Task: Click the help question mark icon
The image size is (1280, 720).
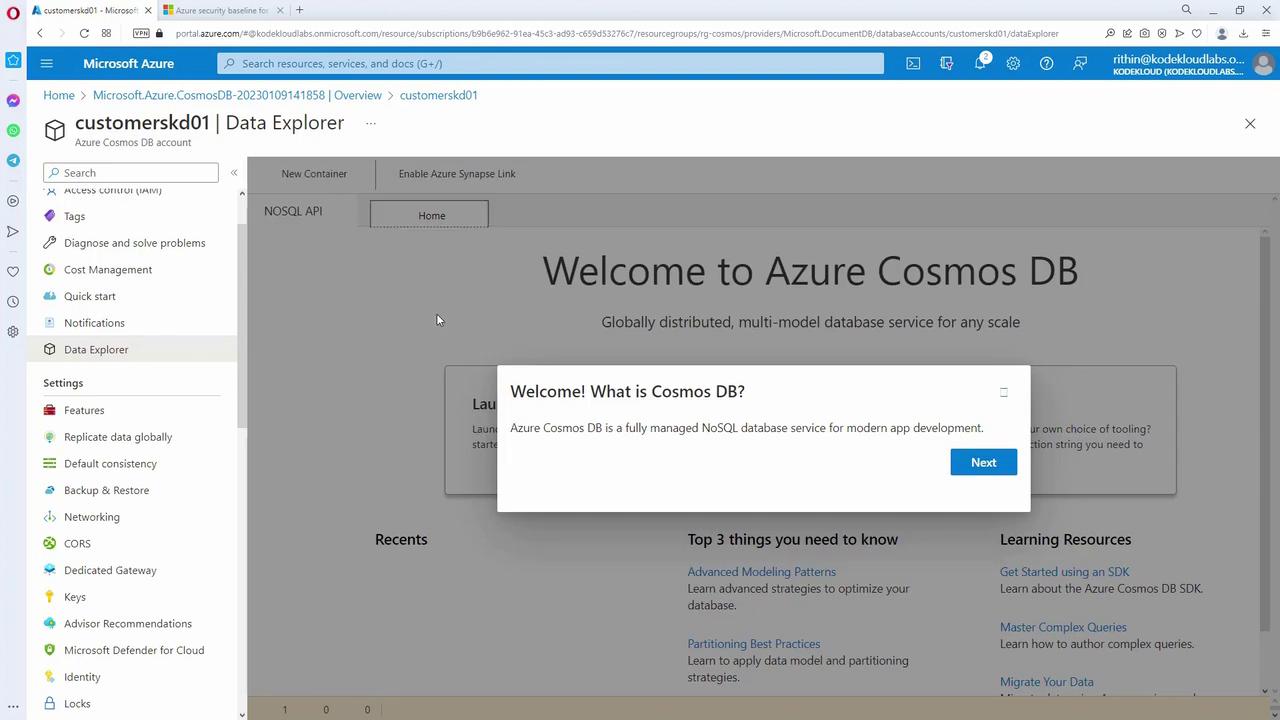Action: click(x=1046, y=63)
